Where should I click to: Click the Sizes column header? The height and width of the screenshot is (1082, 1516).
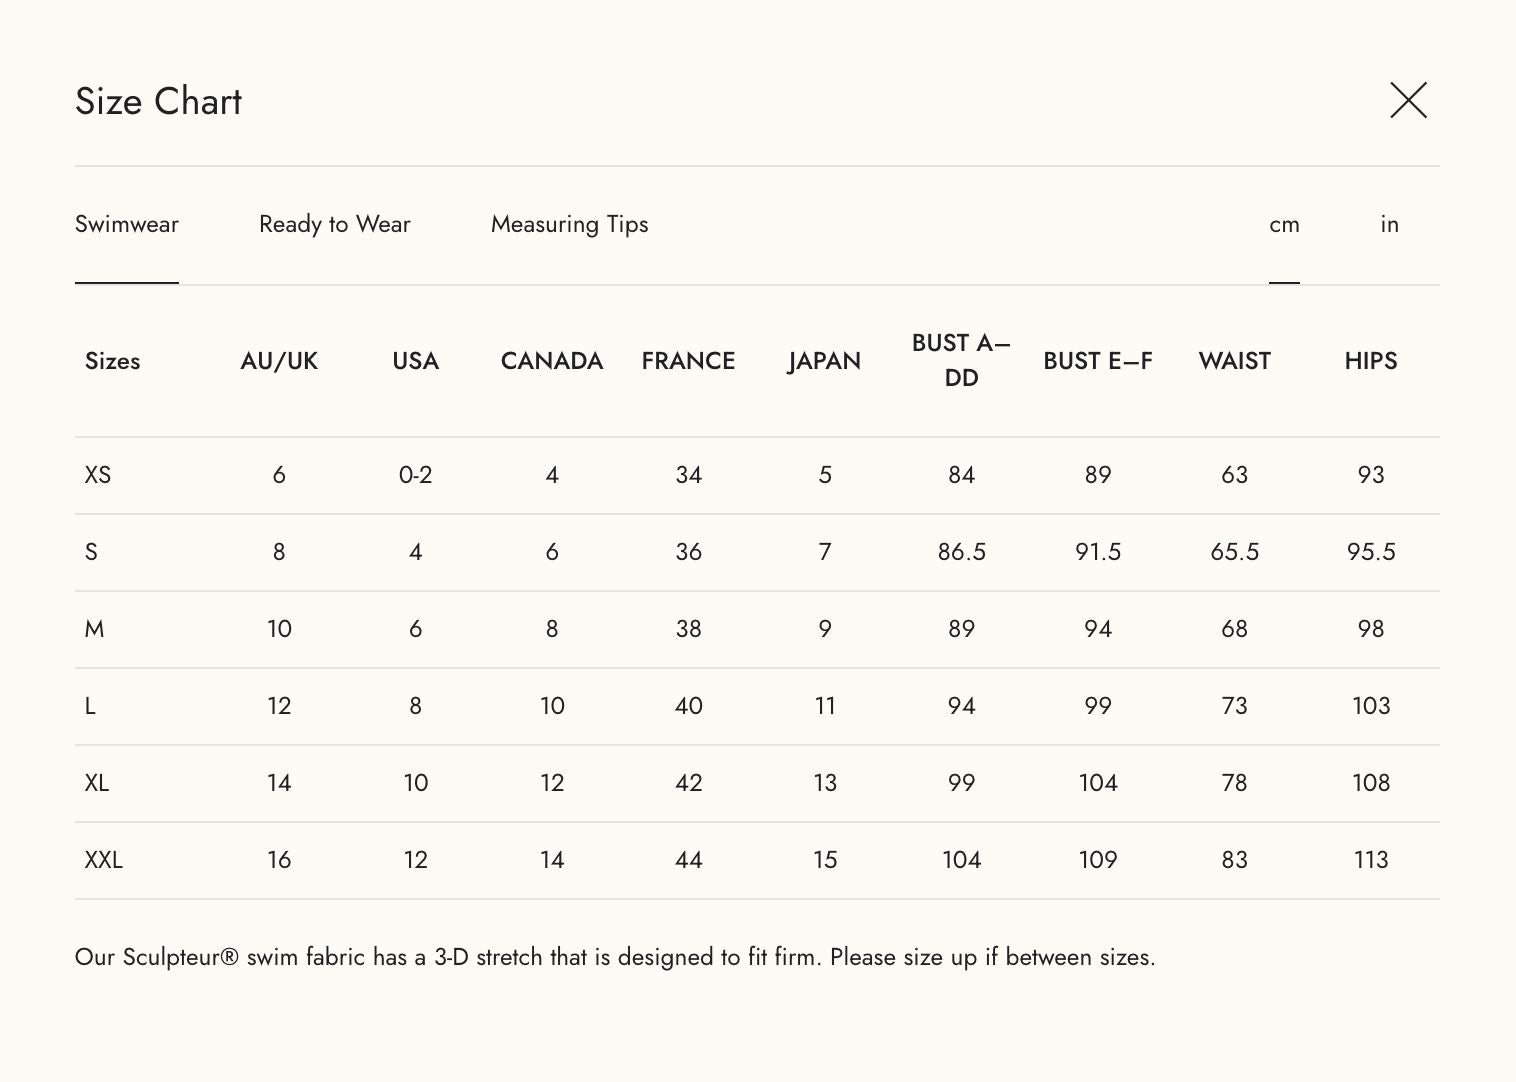tap(112, 361)
